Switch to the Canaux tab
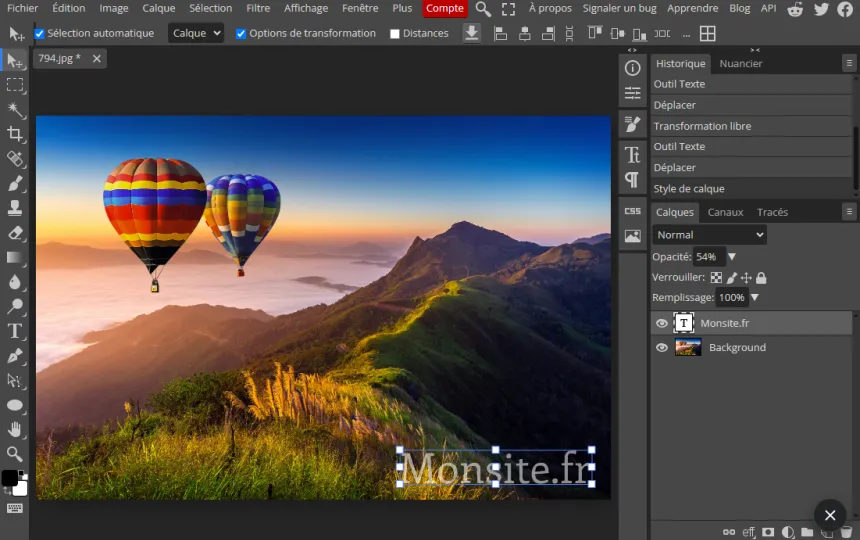 point(725,212)
